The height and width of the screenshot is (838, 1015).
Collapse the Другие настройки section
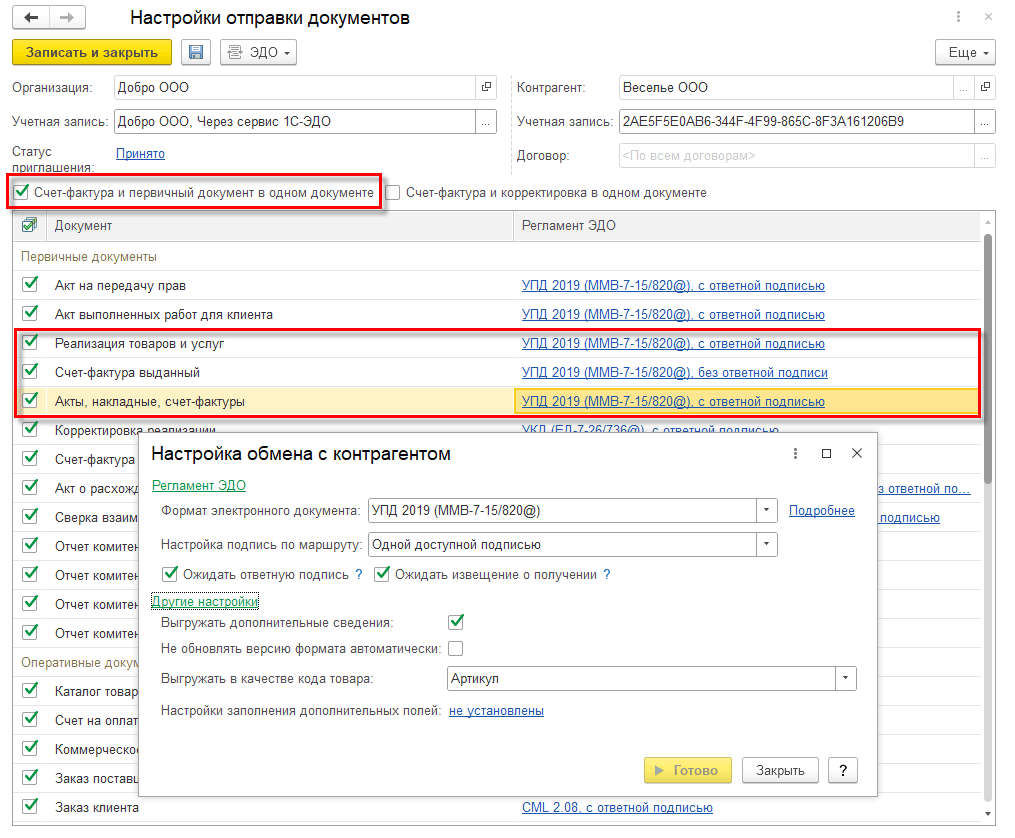click(x=205, y=602)
